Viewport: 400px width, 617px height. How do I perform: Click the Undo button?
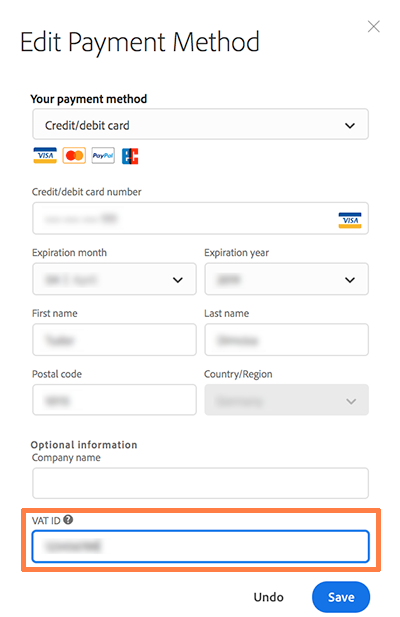(x=269, y=597)
